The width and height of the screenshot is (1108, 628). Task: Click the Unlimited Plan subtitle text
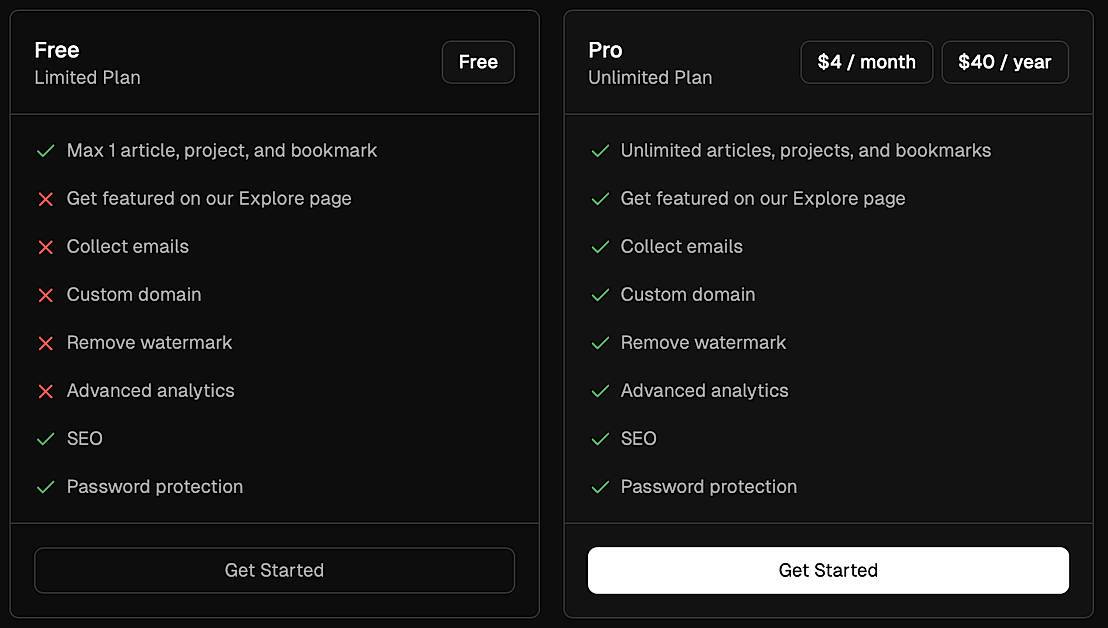[650, 78]
